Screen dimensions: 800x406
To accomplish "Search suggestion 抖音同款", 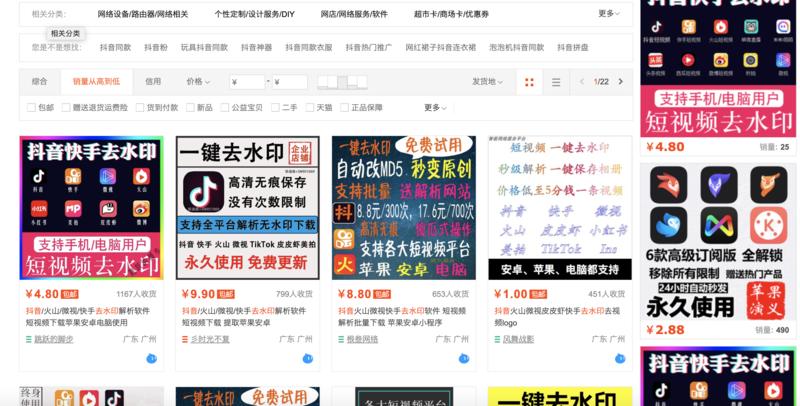I will coord(115,47).
